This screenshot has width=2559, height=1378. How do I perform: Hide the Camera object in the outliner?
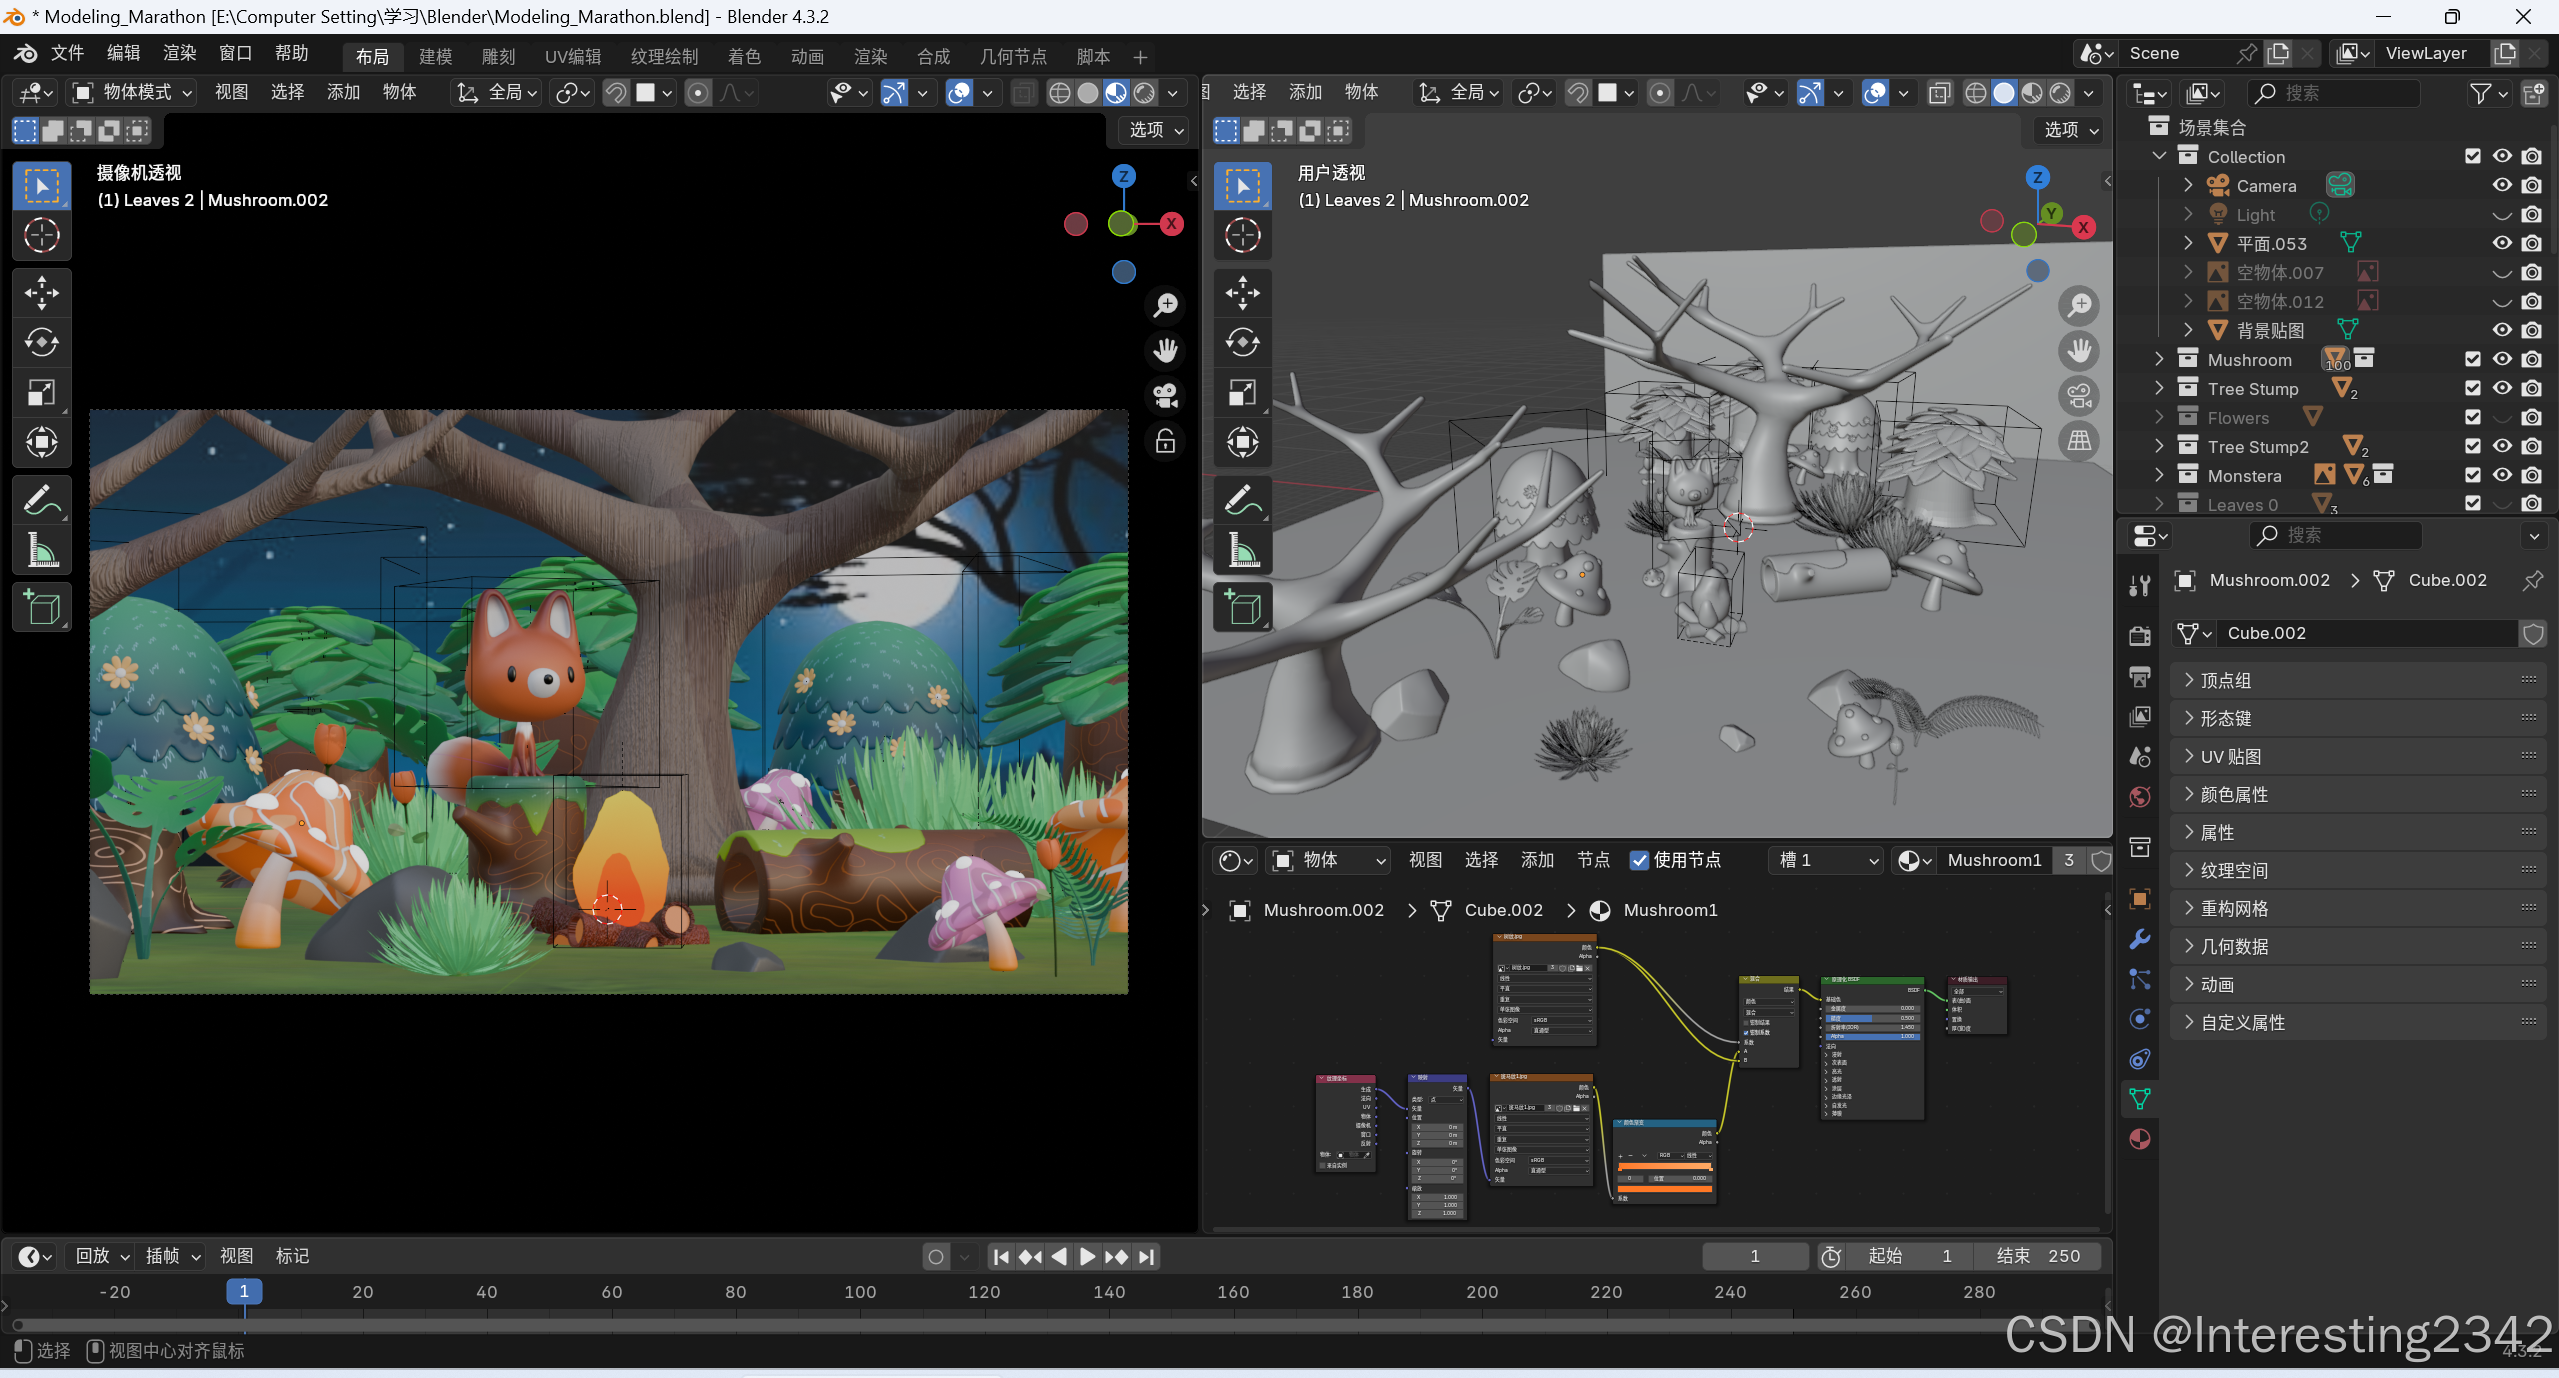coord(2501,185)
